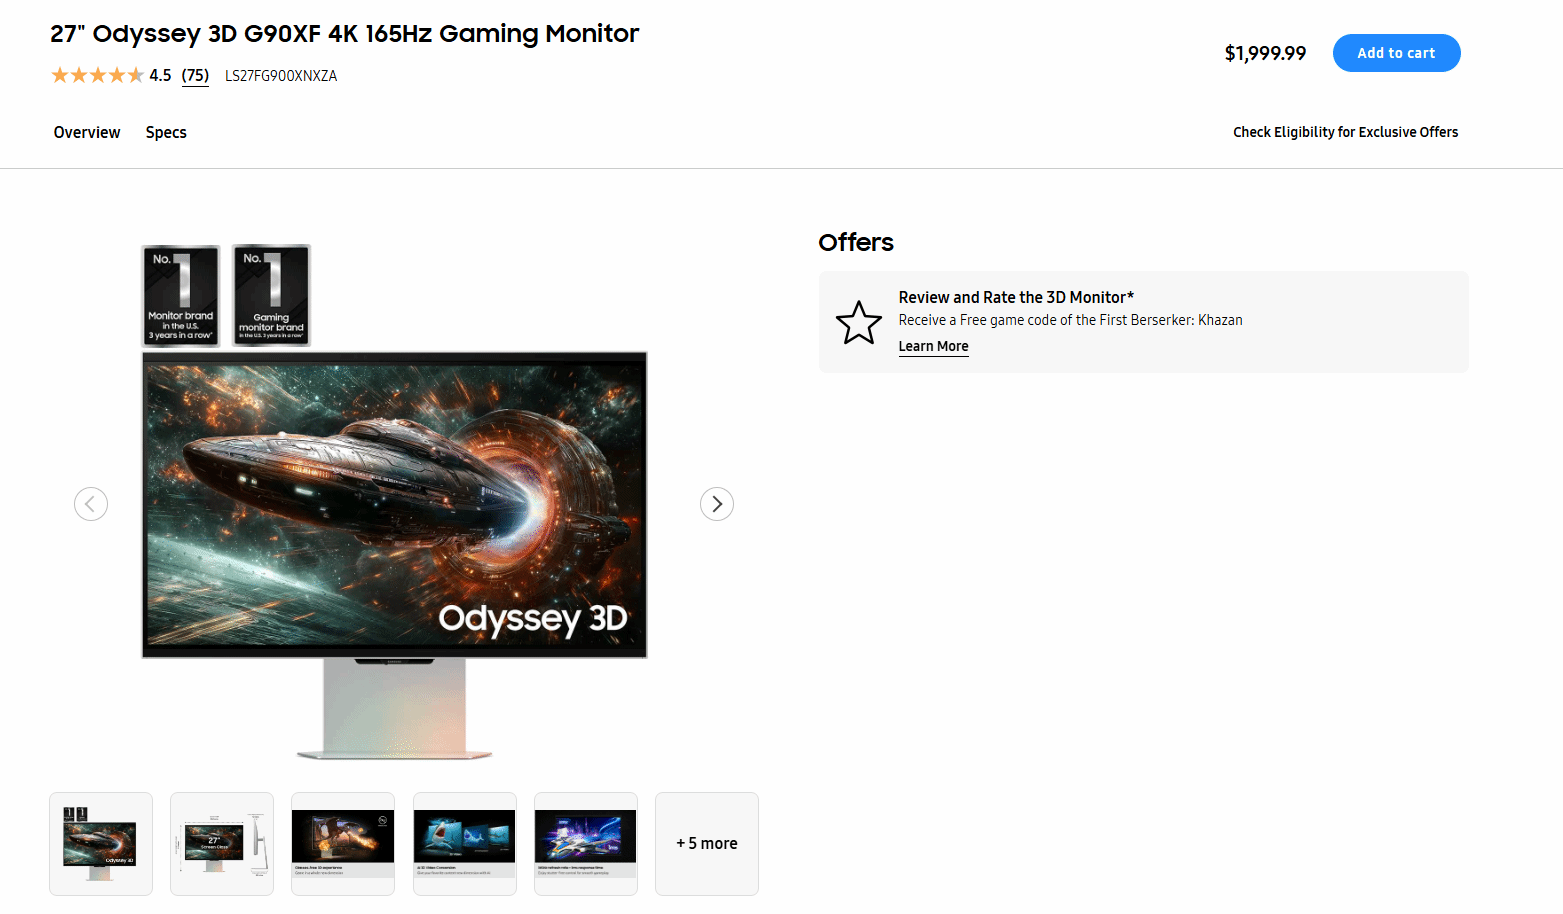Click the previous image arrow
The image size is (1563, 914).
[91, 504]
